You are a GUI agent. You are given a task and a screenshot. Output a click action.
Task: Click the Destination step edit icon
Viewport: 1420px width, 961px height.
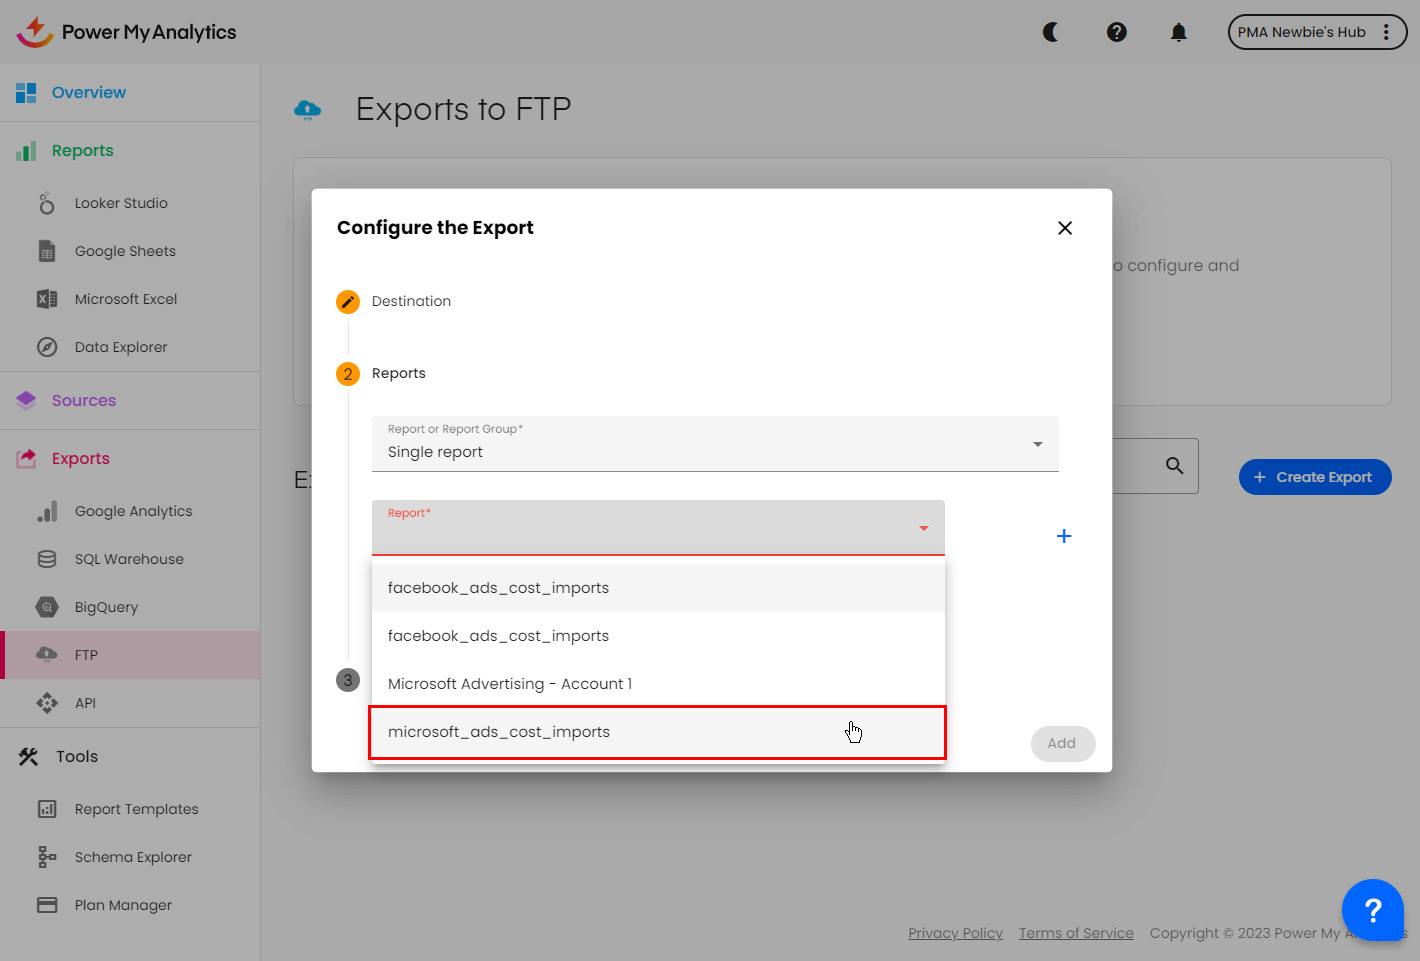click(348, 302)
